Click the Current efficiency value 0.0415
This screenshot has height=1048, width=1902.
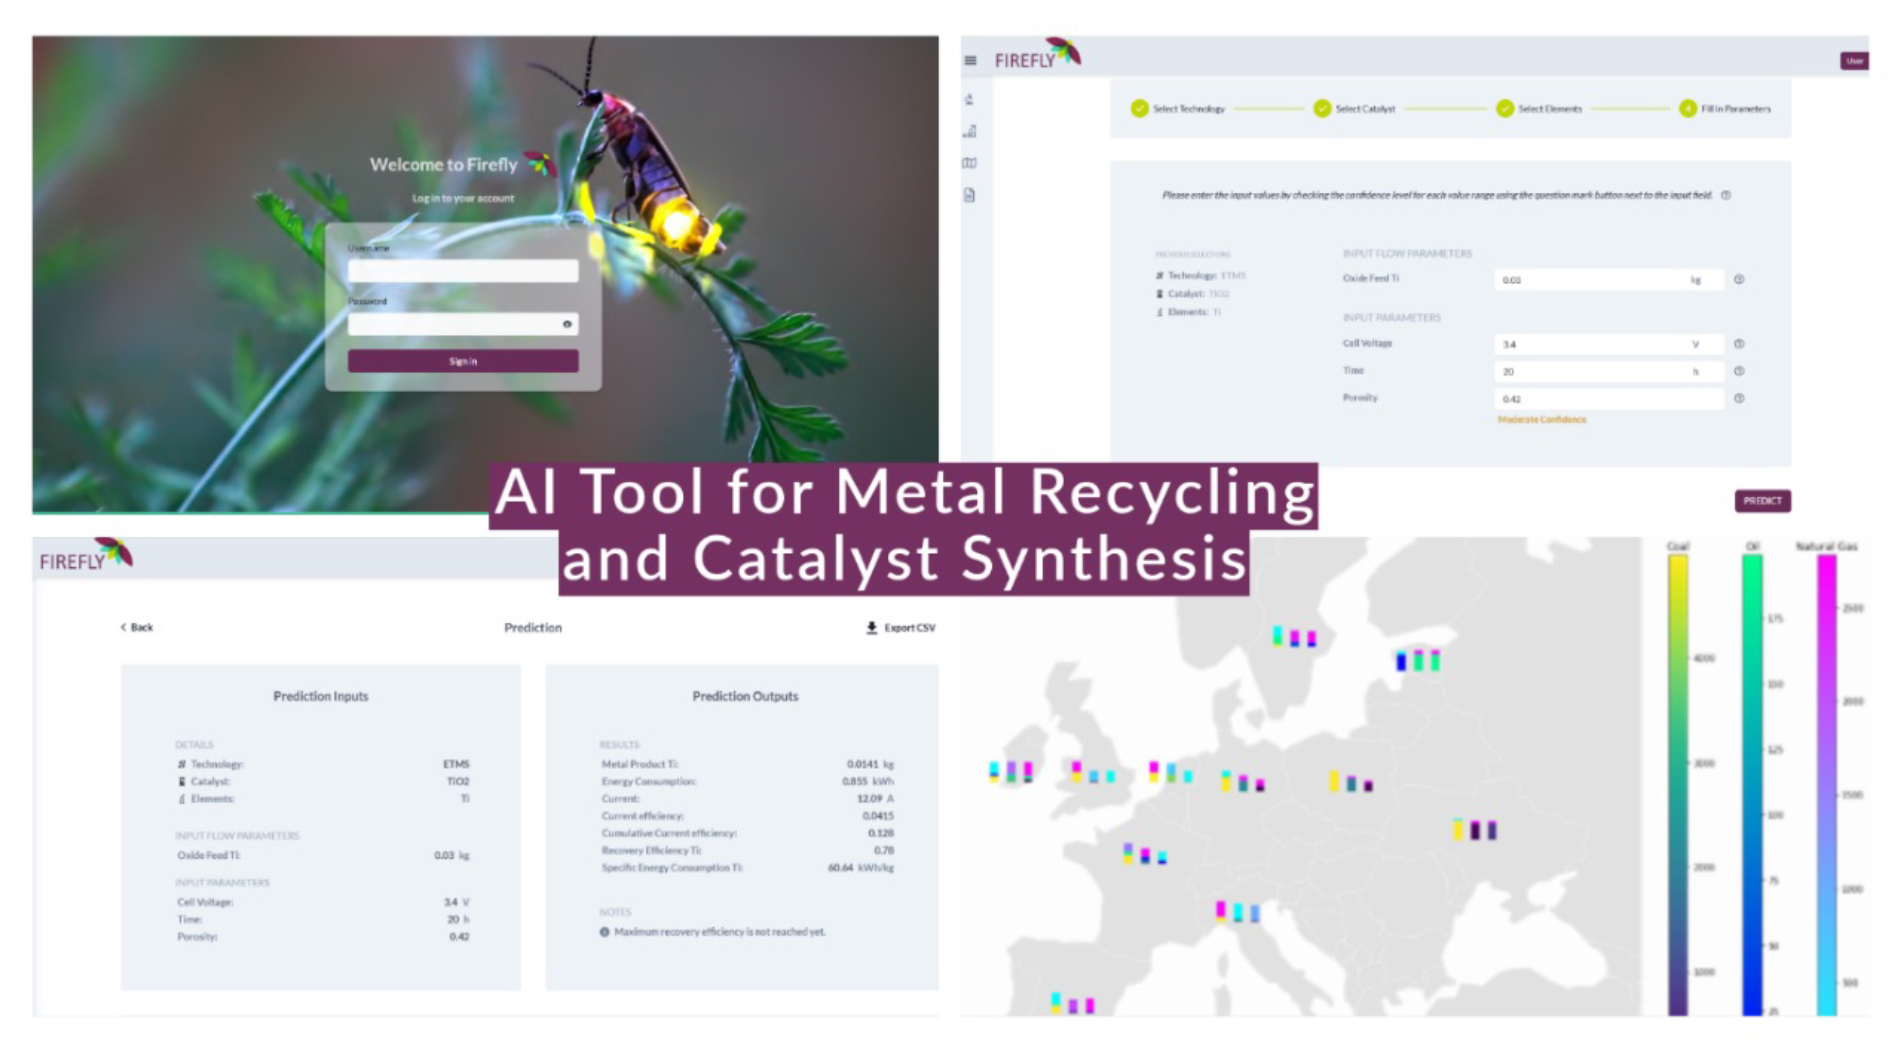coord(878,816)
